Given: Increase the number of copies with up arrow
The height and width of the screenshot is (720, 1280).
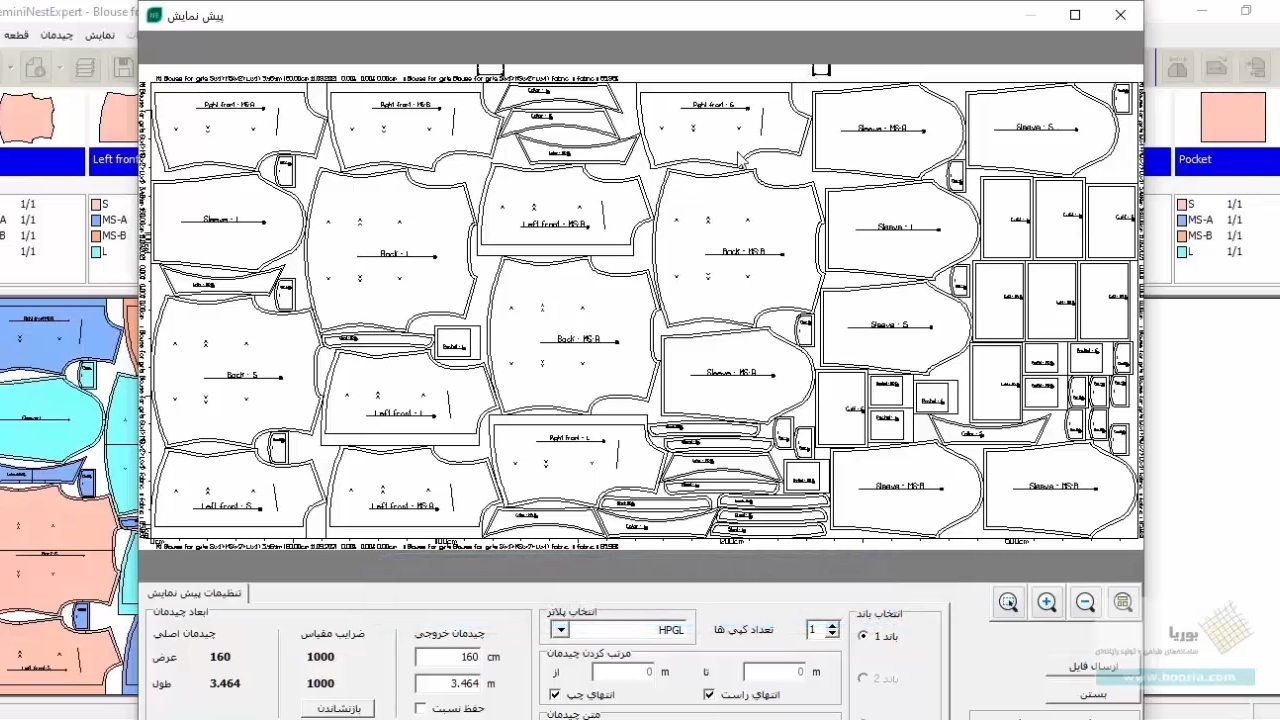Looking at the screenshot, I should [x=833, y=625].
